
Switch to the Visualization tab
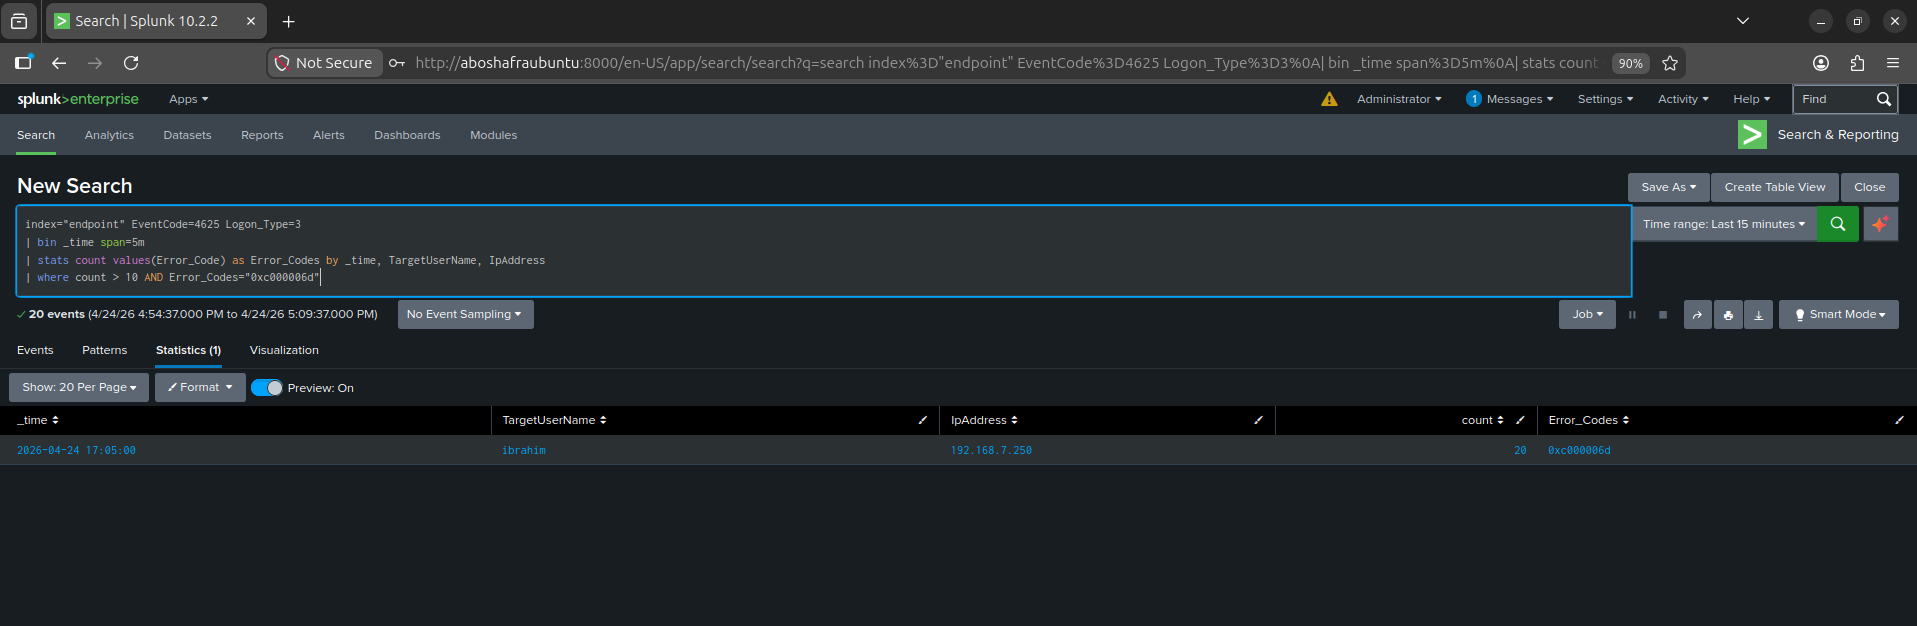[x=284, y=350]
